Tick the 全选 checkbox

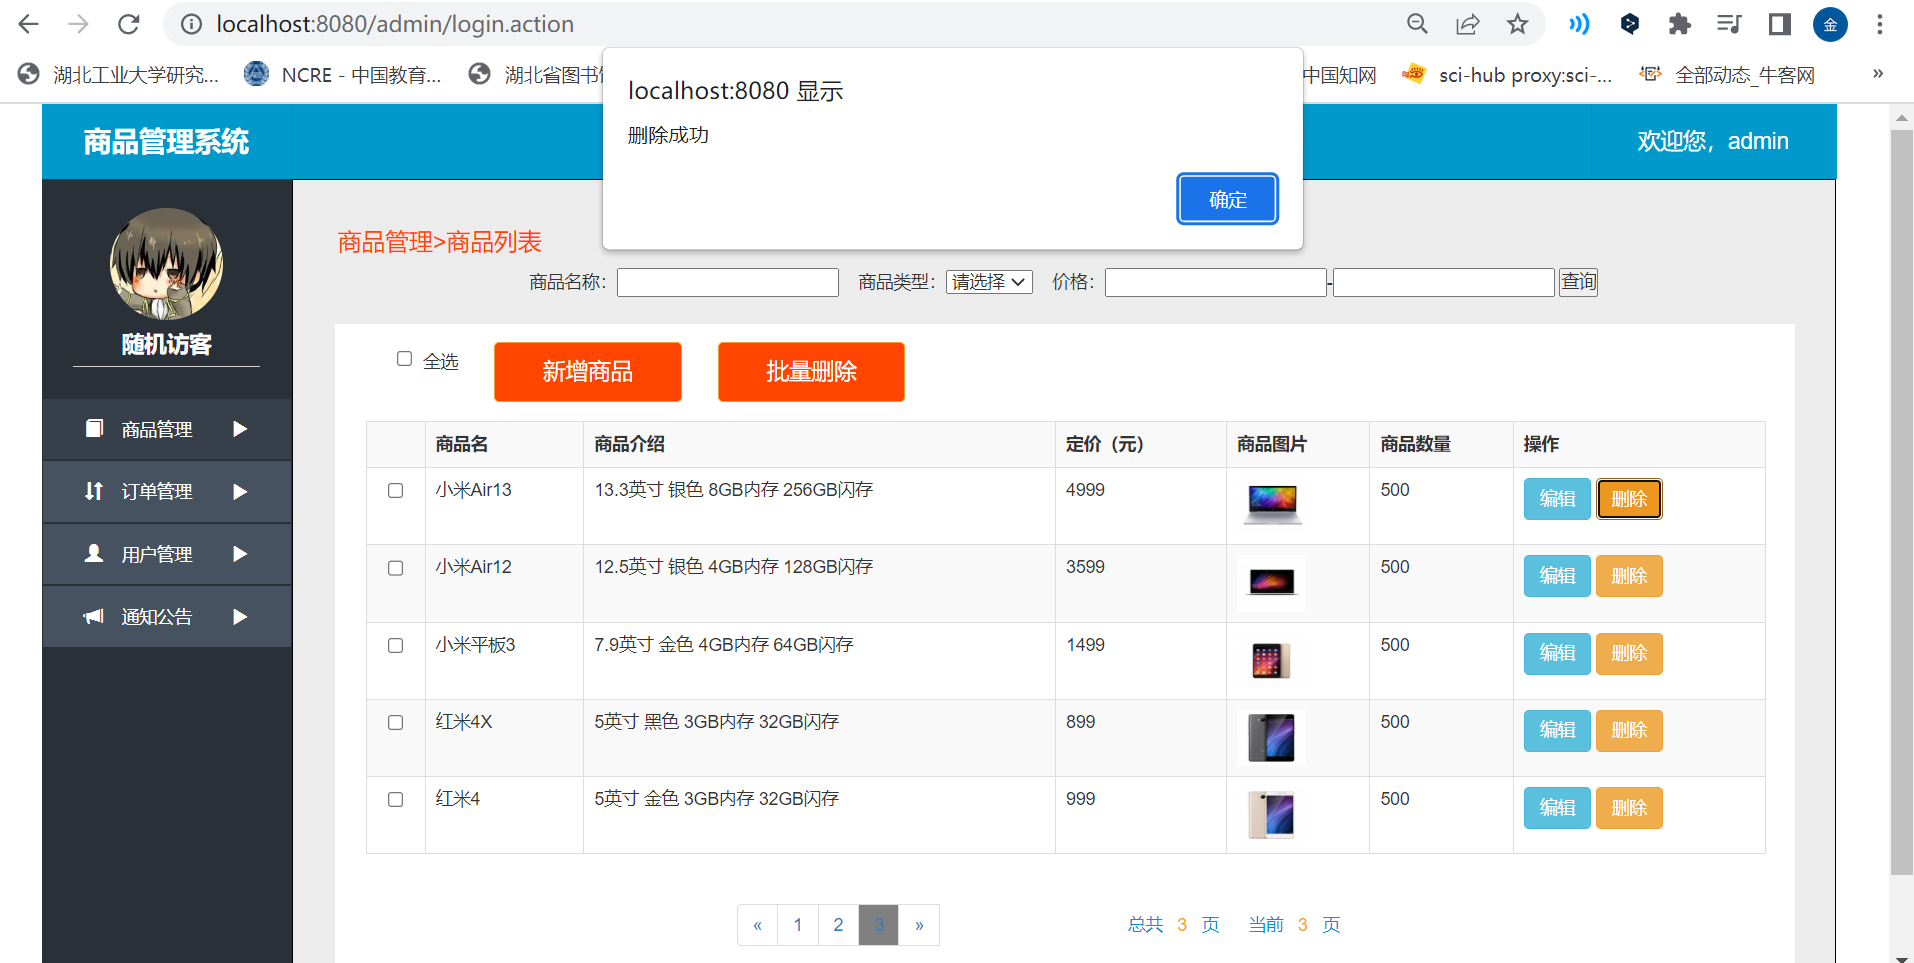tap(404, 358)
